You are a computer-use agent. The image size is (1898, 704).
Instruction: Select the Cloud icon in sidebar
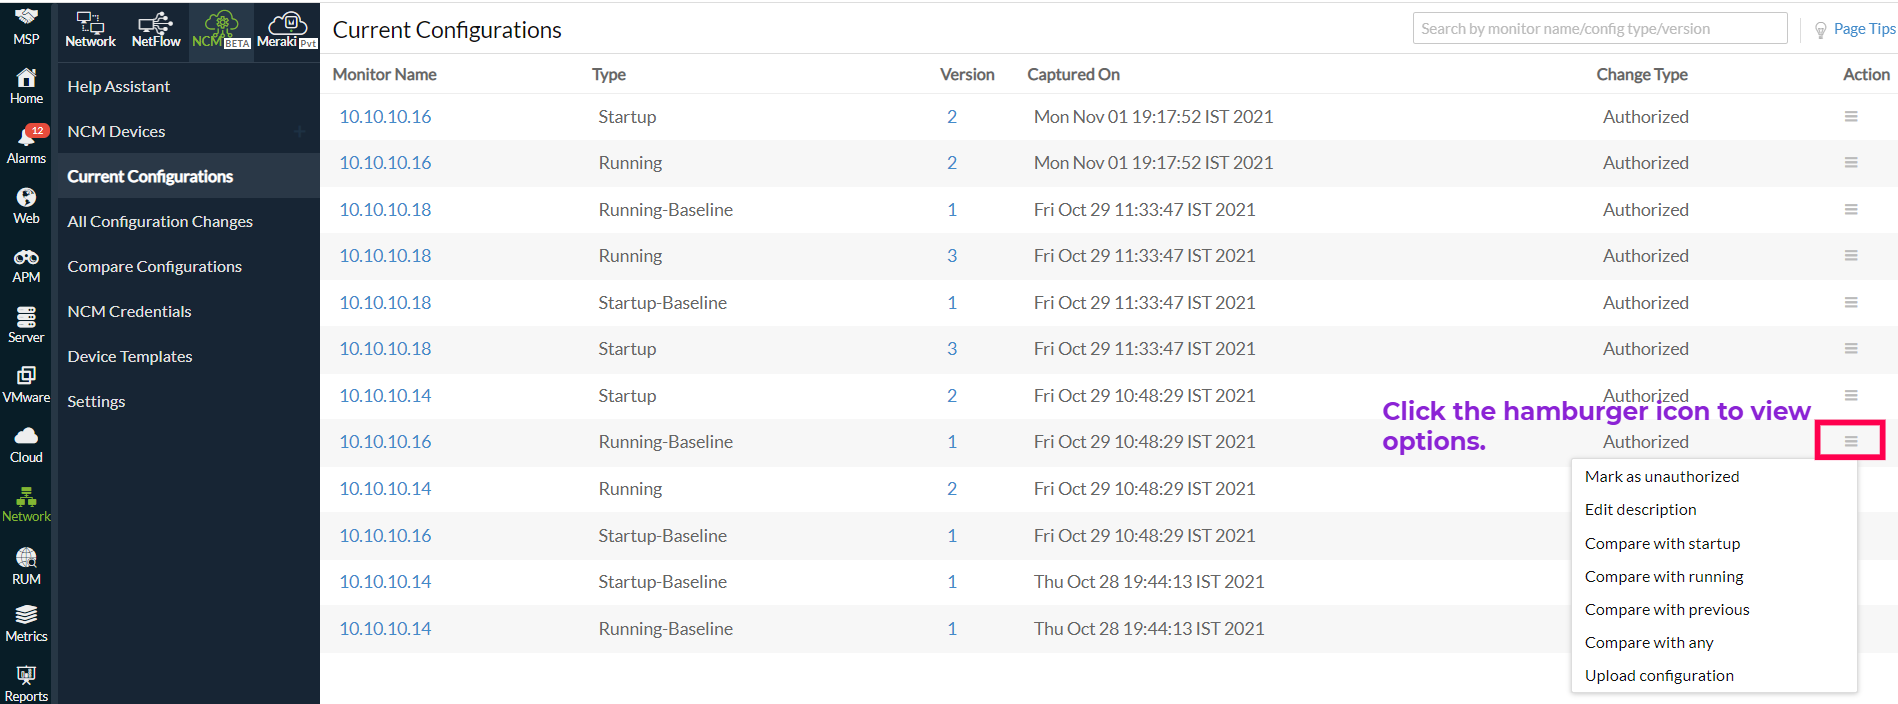26,435
